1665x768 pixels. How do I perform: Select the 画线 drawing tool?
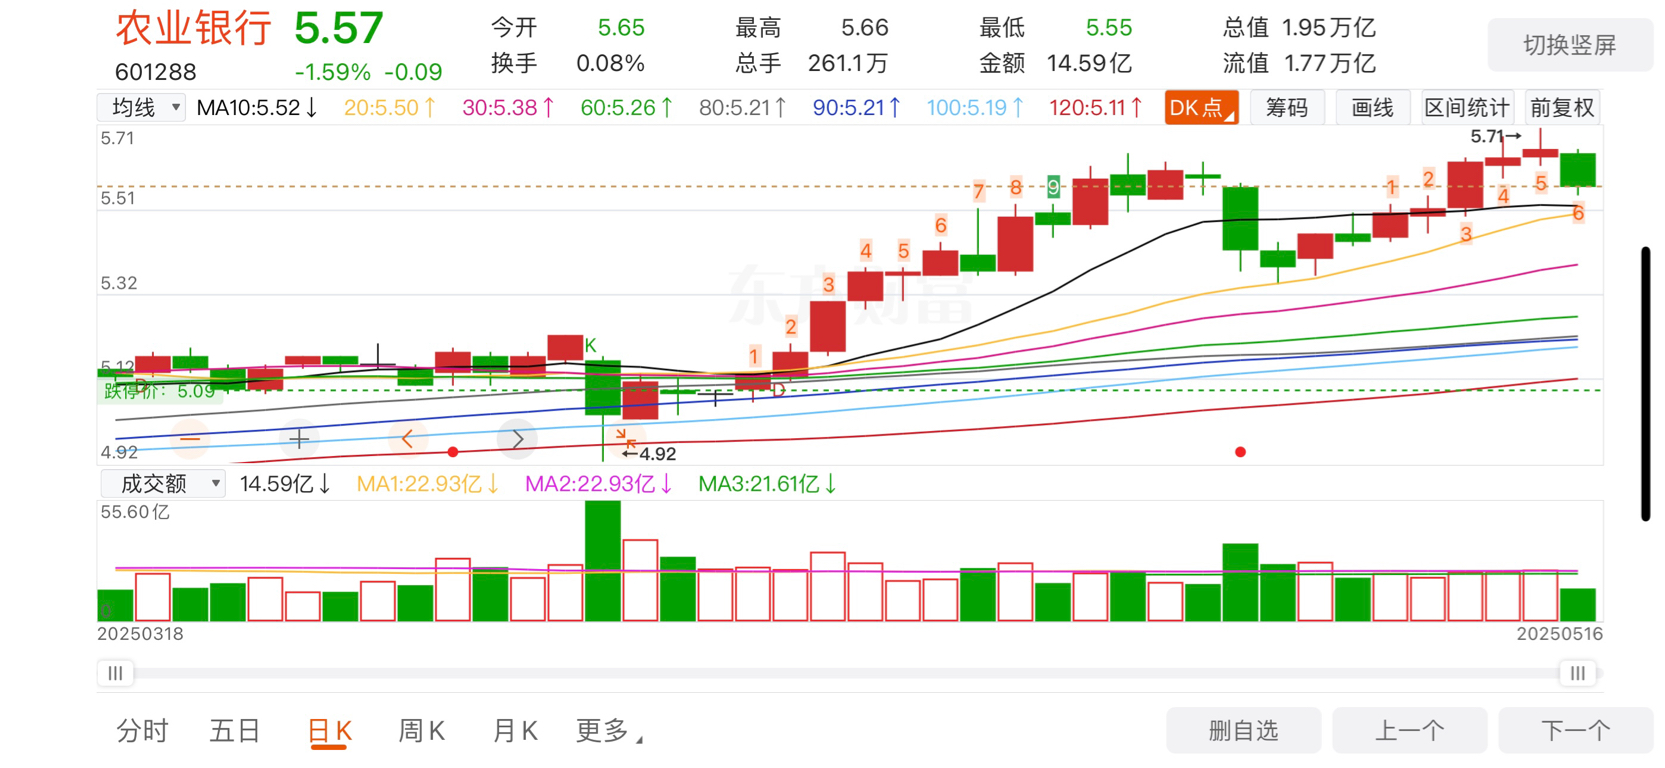pyautogui.click(x=1372, y=108)
